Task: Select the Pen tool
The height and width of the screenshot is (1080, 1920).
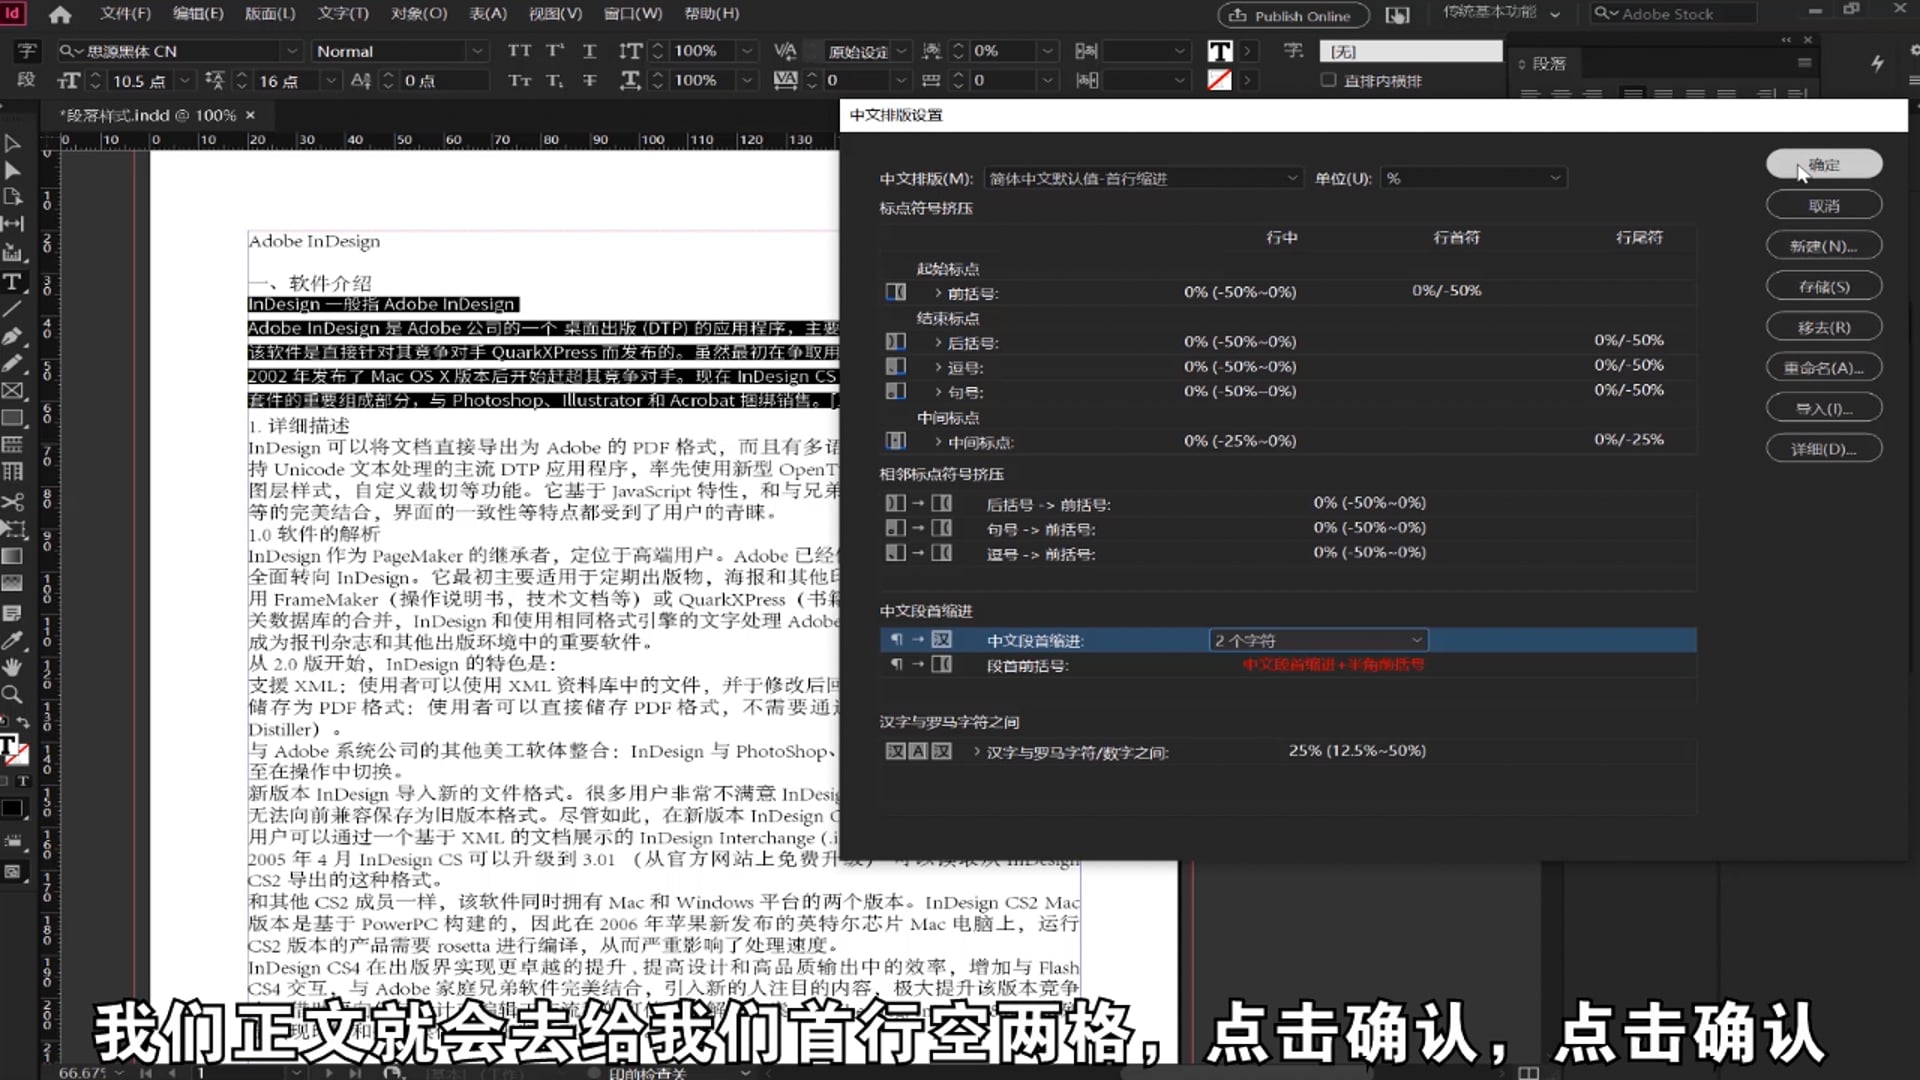Action: (13, 336)
